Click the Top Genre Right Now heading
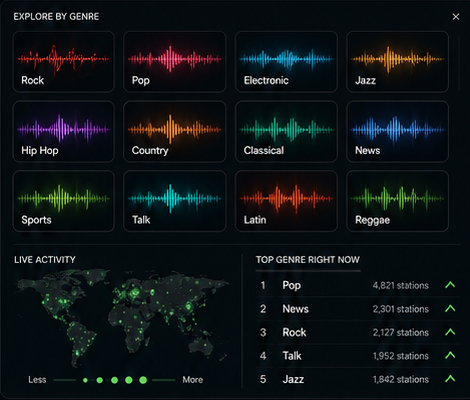The image size is (470, 400). [308, 260]
